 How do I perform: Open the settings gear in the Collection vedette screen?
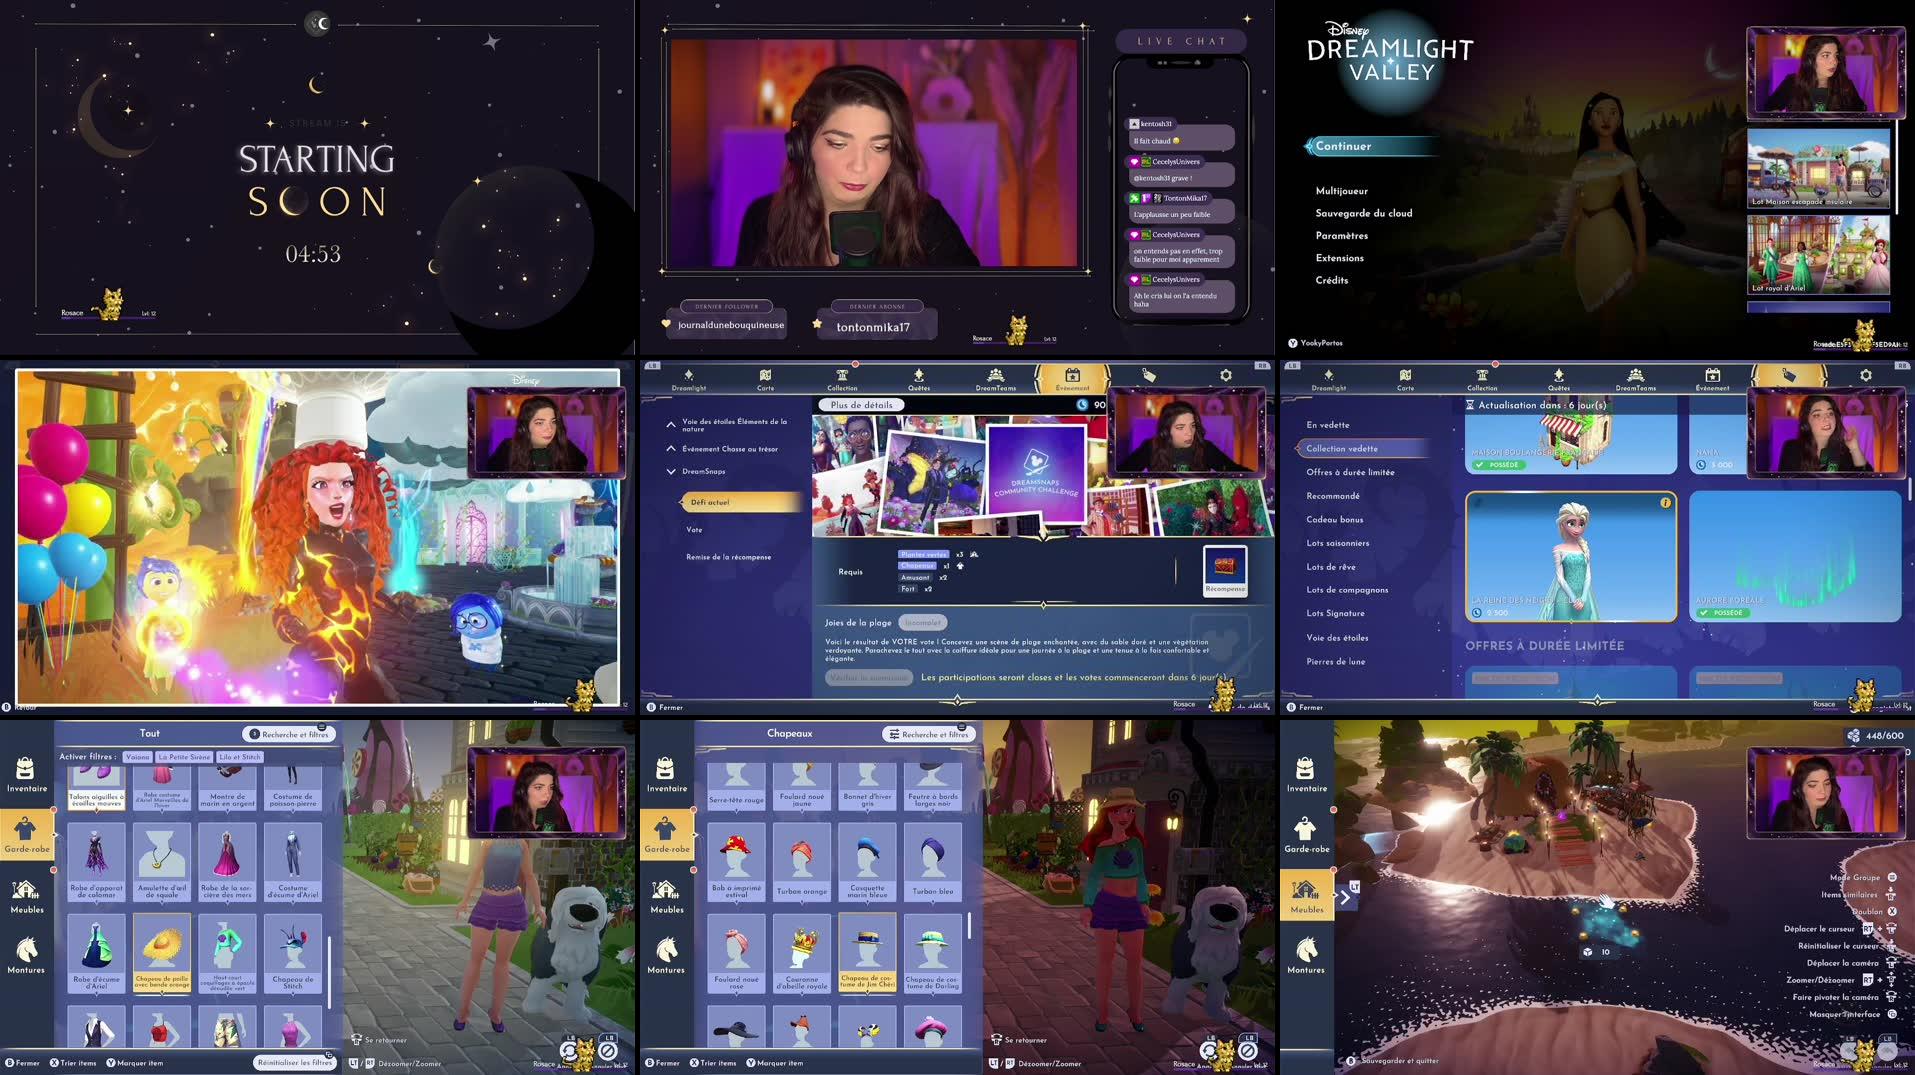[x=1865, y=376]
